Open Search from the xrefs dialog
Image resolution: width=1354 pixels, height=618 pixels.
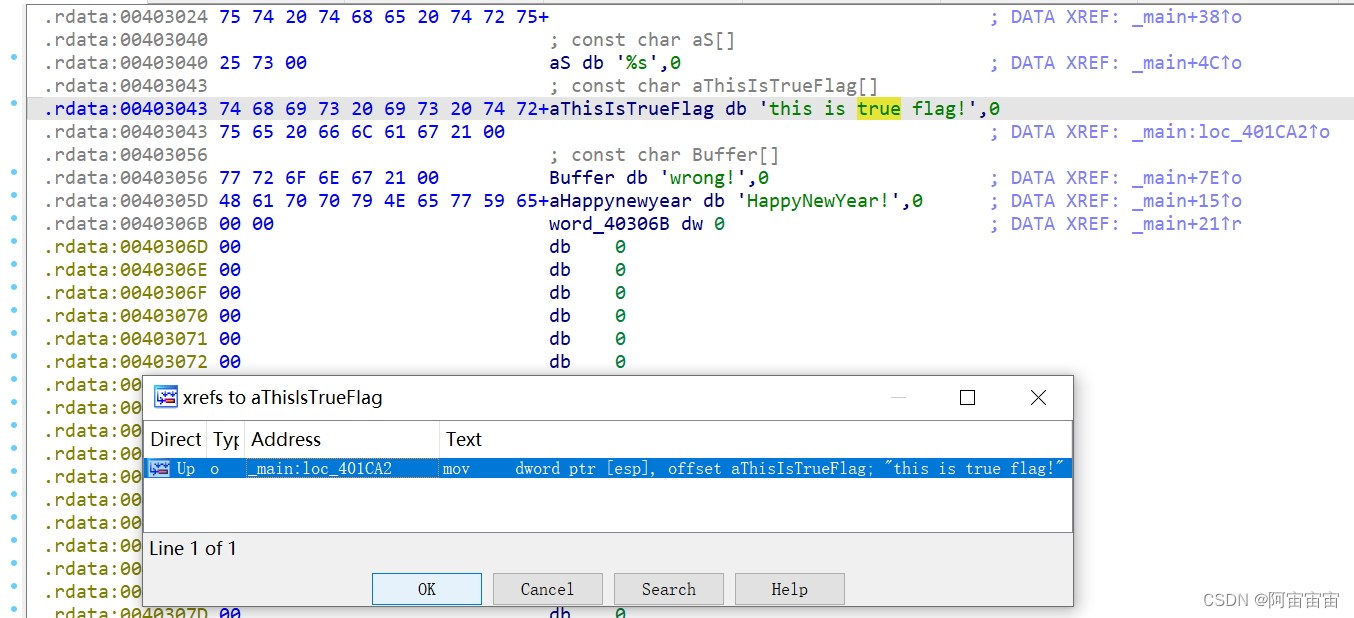click(x=668, y=589)
